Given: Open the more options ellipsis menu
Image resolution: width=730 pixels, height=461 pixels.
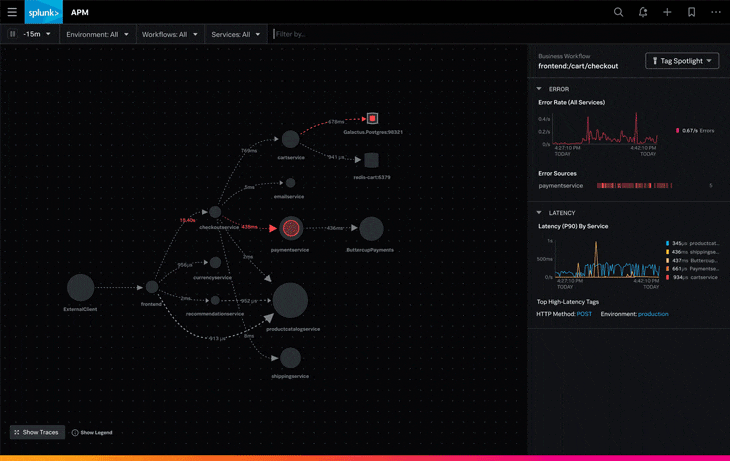Looking at the screenshot, I should pyautogui.click(x=716, y=12).
